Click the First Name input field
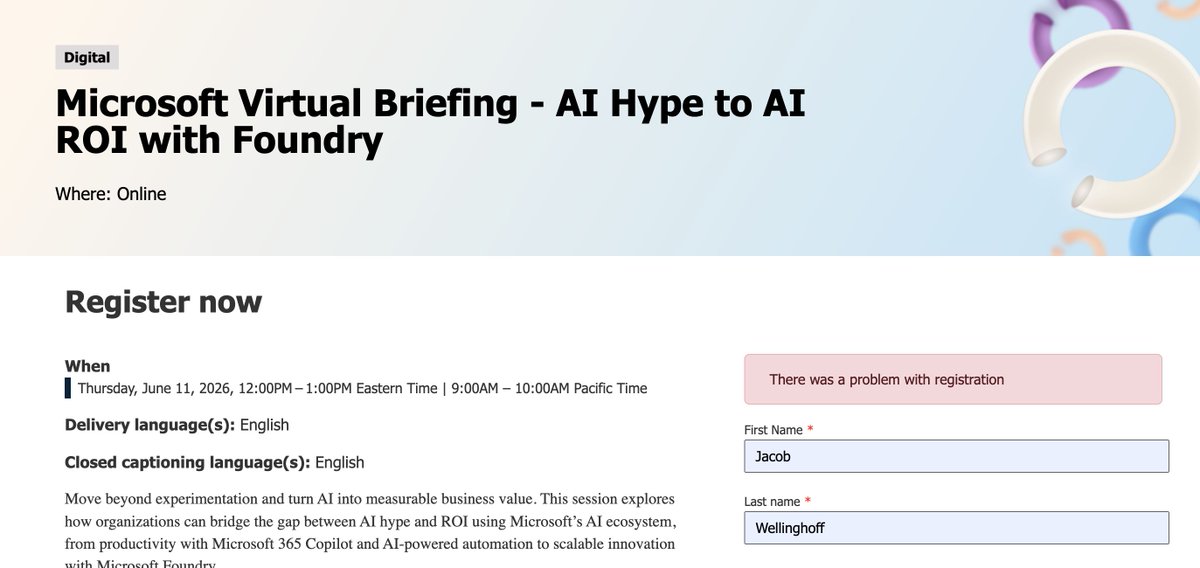The height and width of the screenshot is (568, 1200). click(x=956, y=456)
